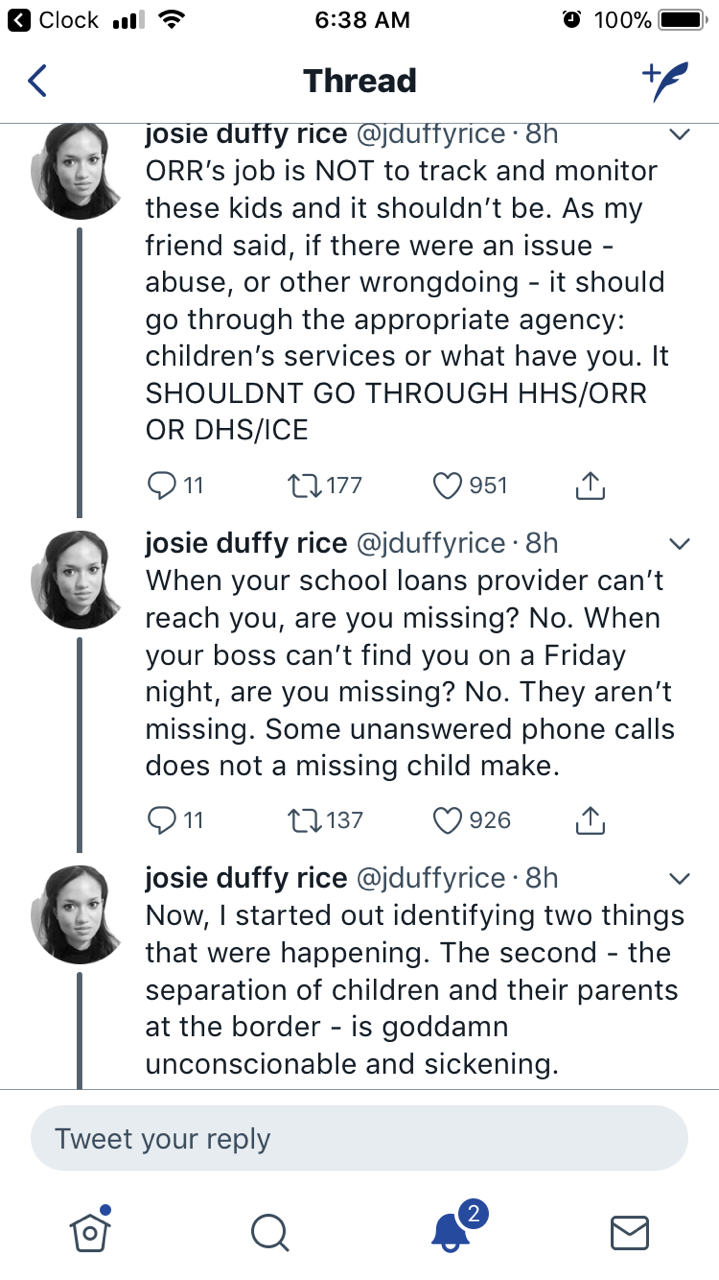Viewport: 719px width, 1280px height.
Task: Open the Messages envelope tab
Action: pos(630,1232)
